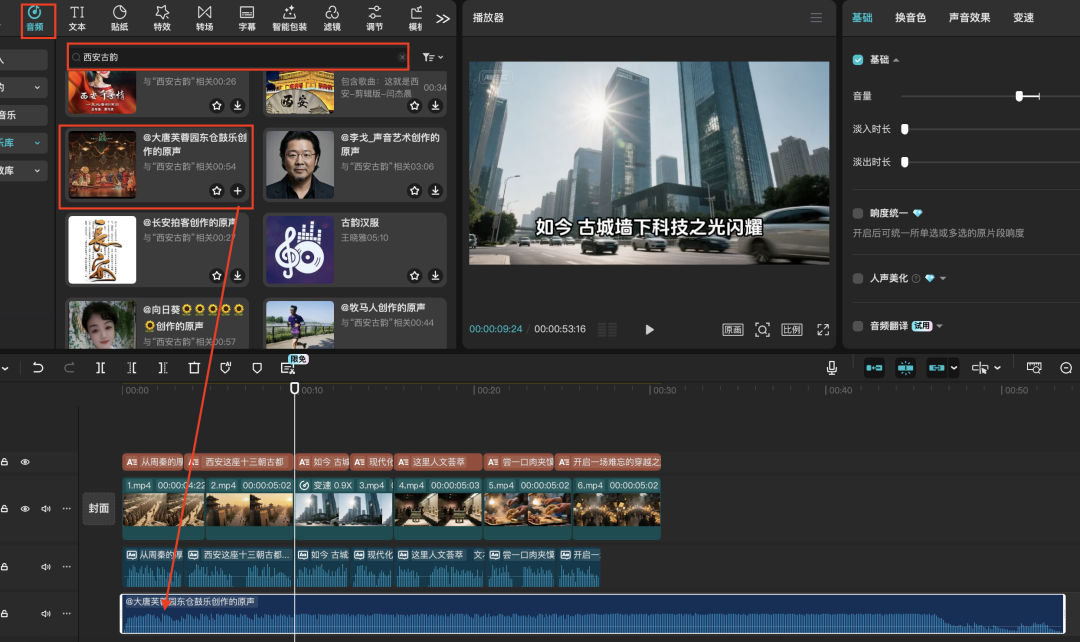The image size is (1080, 642).
Task: Toggle the 人声美化 checkbox
Action: pos(858,278)
